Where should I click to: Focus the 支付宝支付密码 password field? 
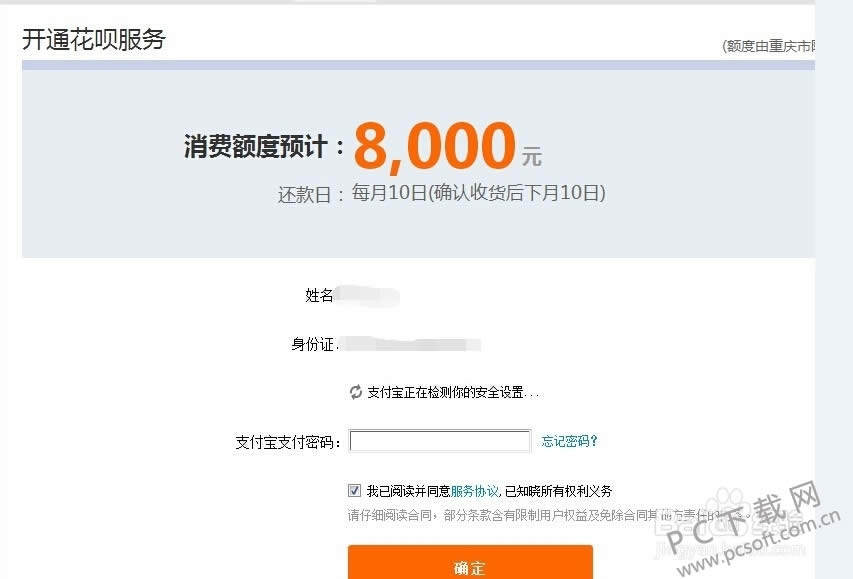(440, 441)
